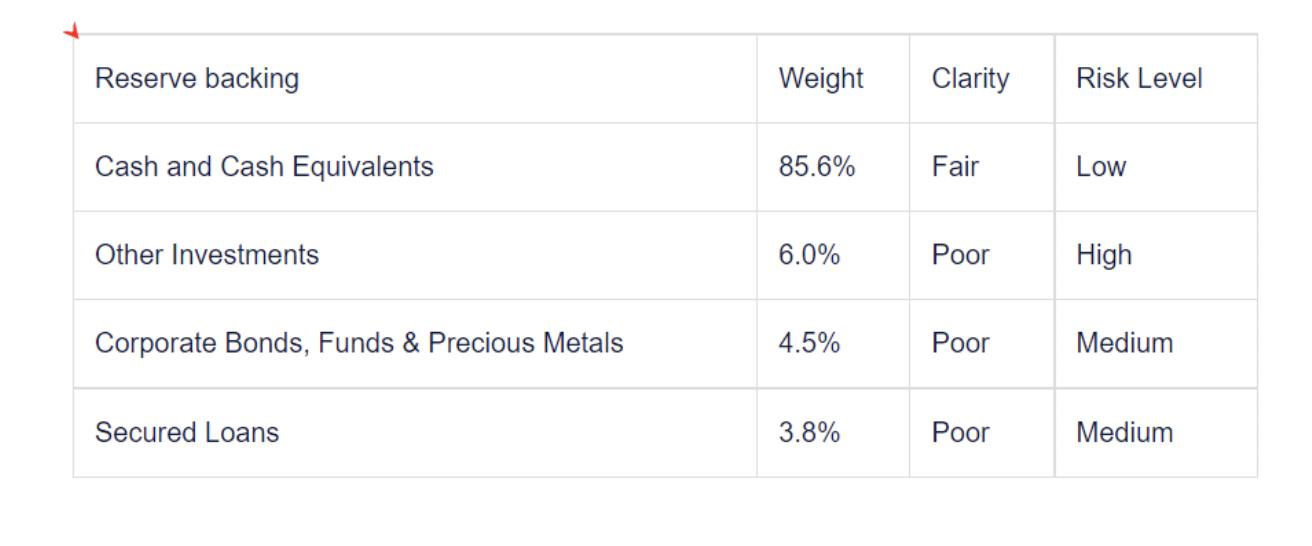The image size is (1312, 546).
Task: Select the Reserve backing header cell
Action: (197, 78)
